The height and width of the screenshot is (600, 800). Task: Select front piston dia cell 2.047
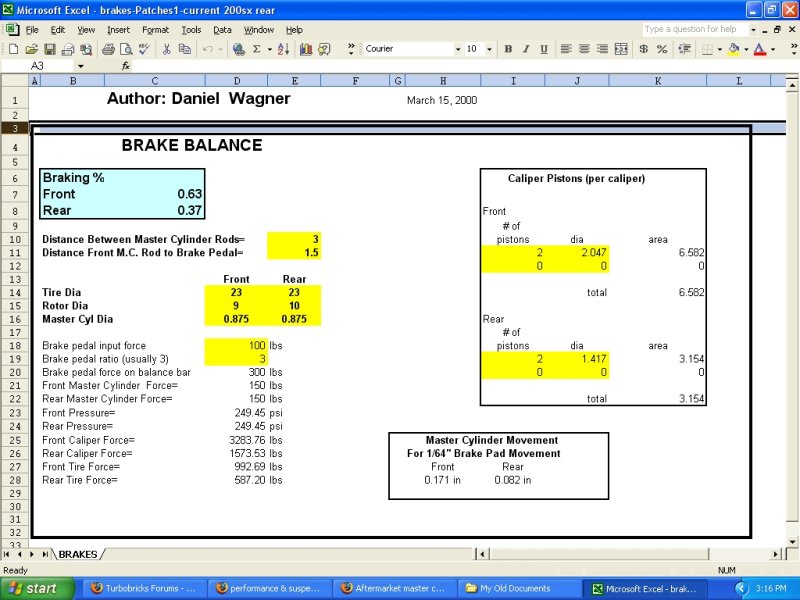[577, 253]
